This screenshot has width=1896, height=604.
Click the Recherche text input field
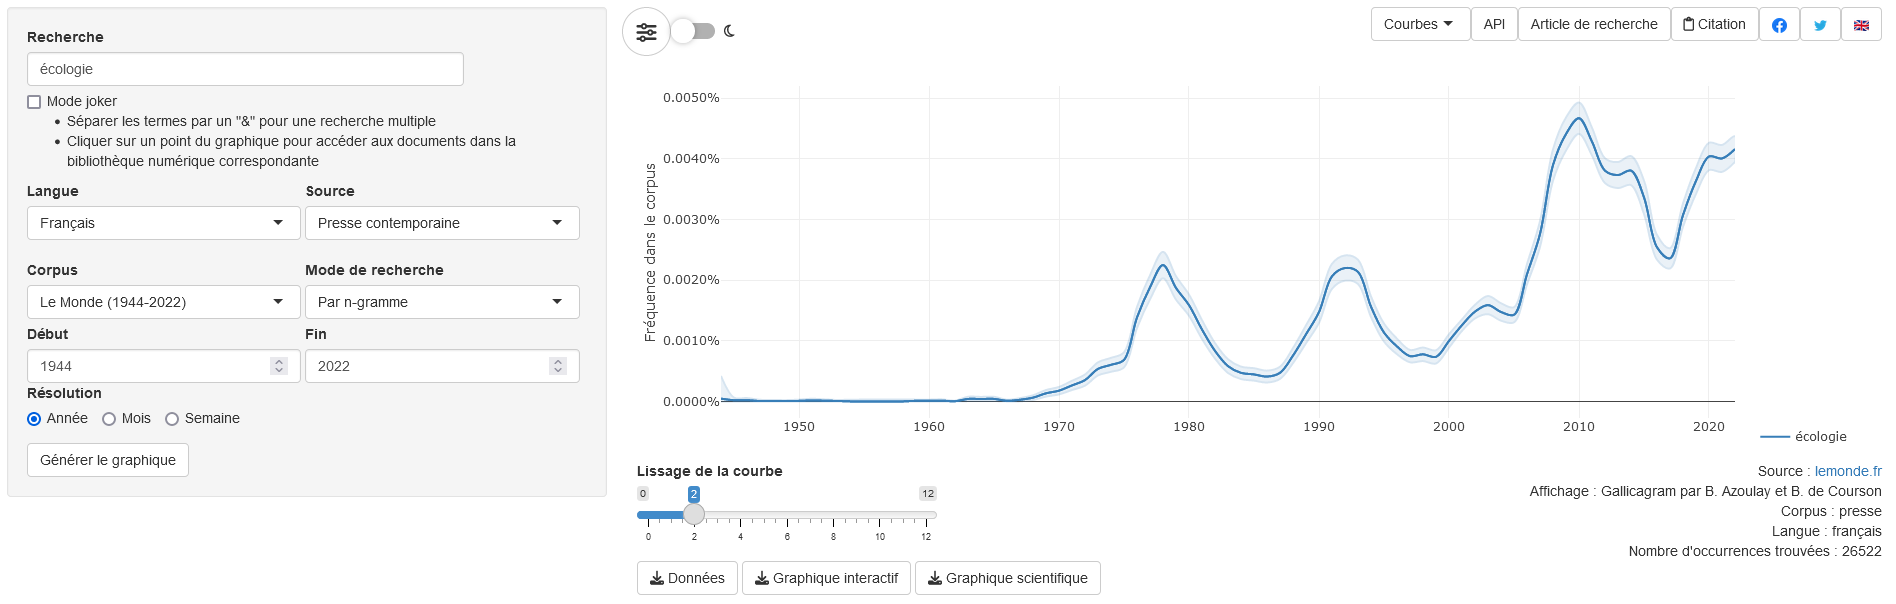(x=245, y=69)
